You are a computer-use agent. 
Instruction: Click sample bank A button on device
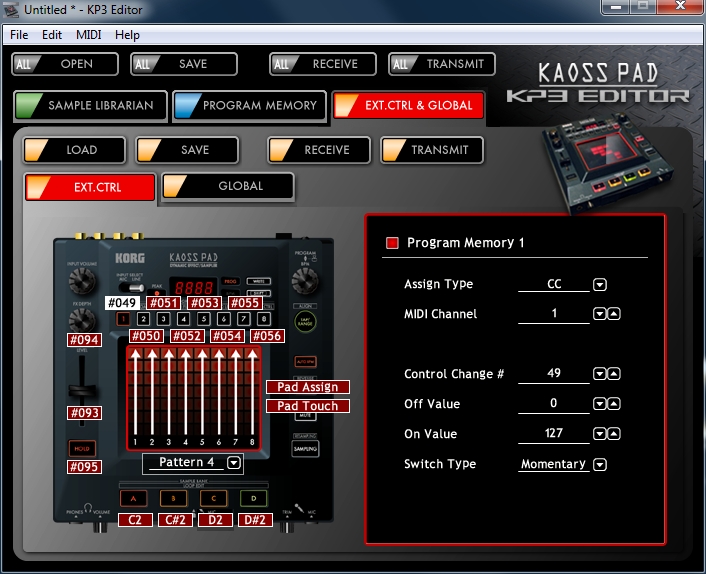133,498
